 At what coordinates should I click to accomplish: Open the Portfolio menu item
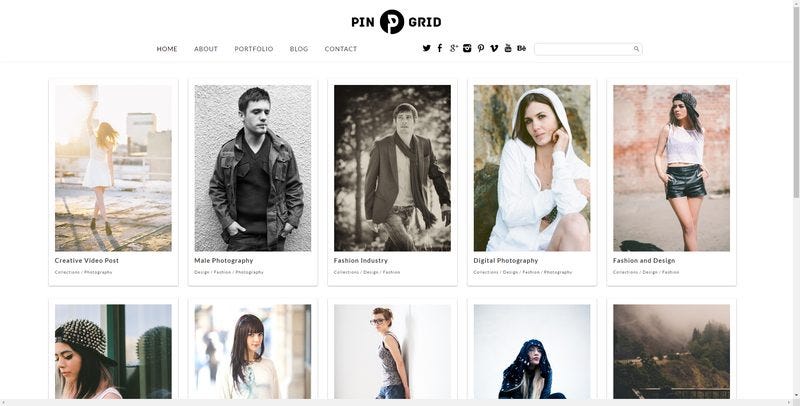254,49
